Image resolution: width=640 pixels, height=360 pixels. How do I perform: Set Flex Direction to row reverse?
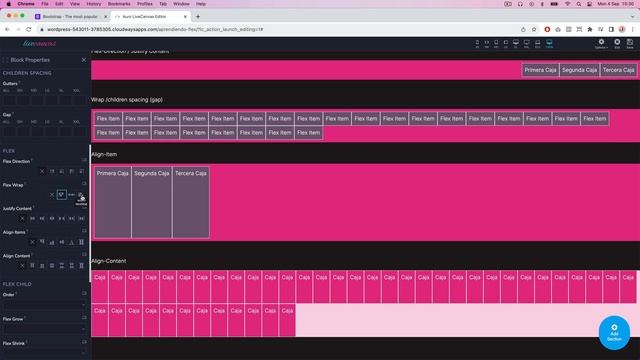62,171
